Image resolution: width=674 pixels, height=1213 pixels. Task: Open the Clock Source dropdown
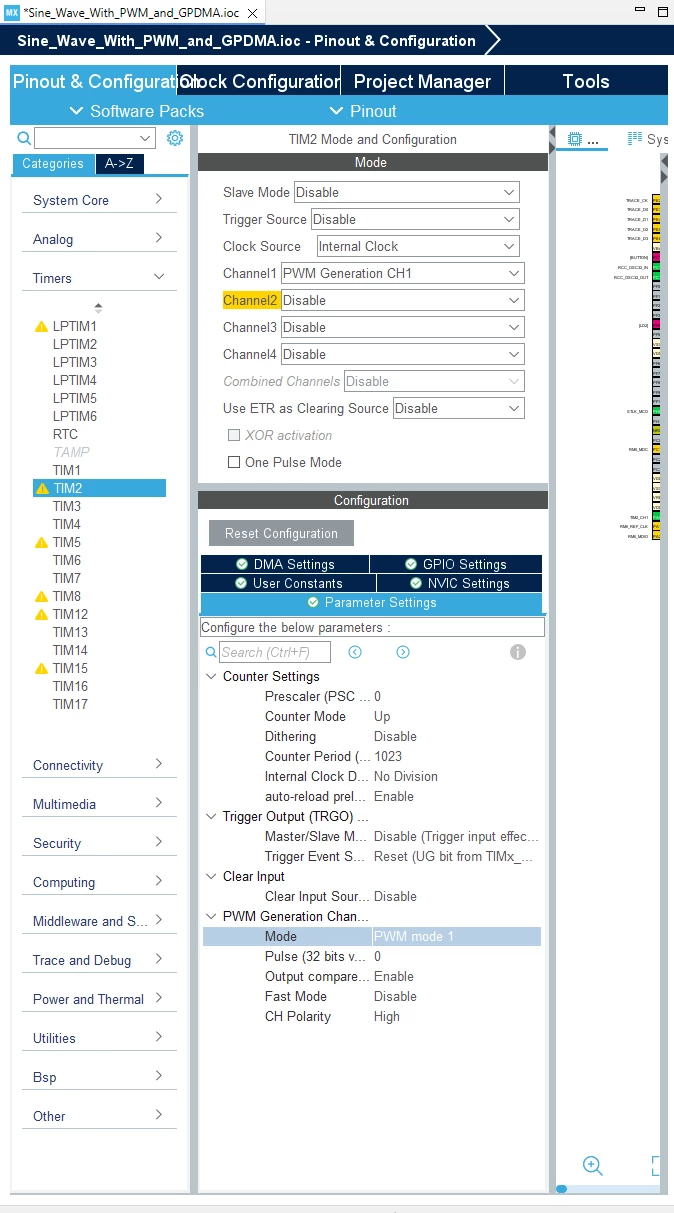418,246
